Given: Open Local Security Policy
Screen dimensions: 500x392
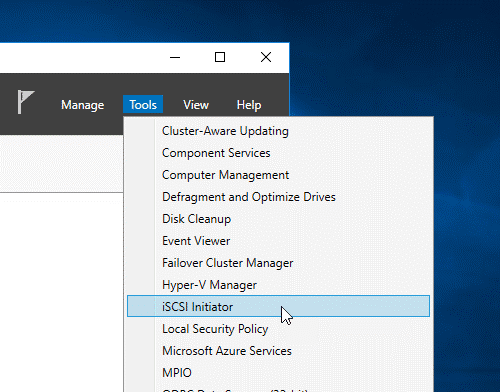Looking at the screenshot, I should point(278,329).
